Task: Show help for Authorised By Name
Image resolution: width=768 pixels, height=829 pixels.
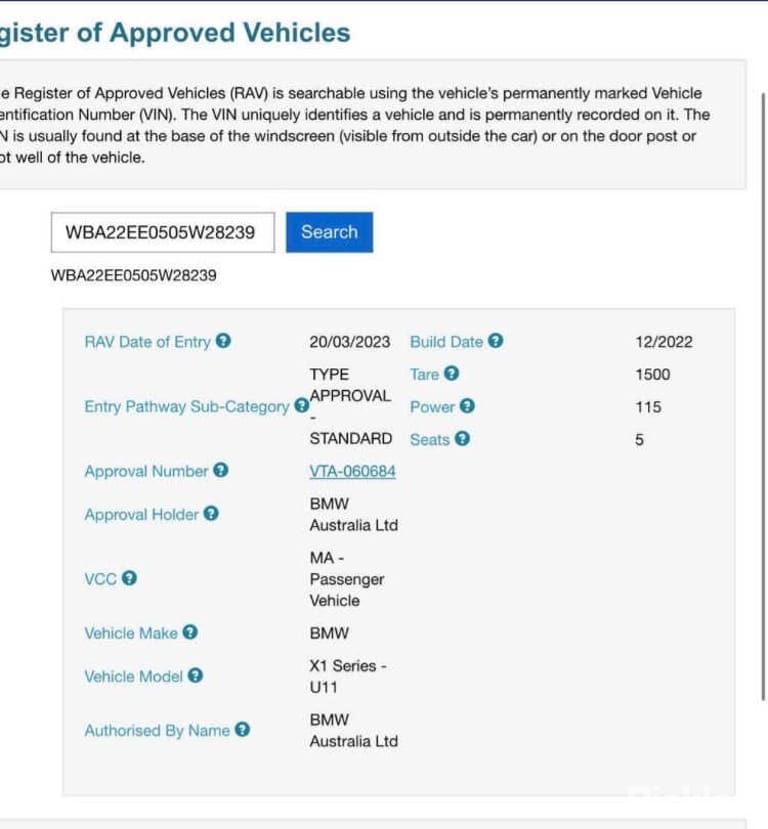Action: click(242, 730)
